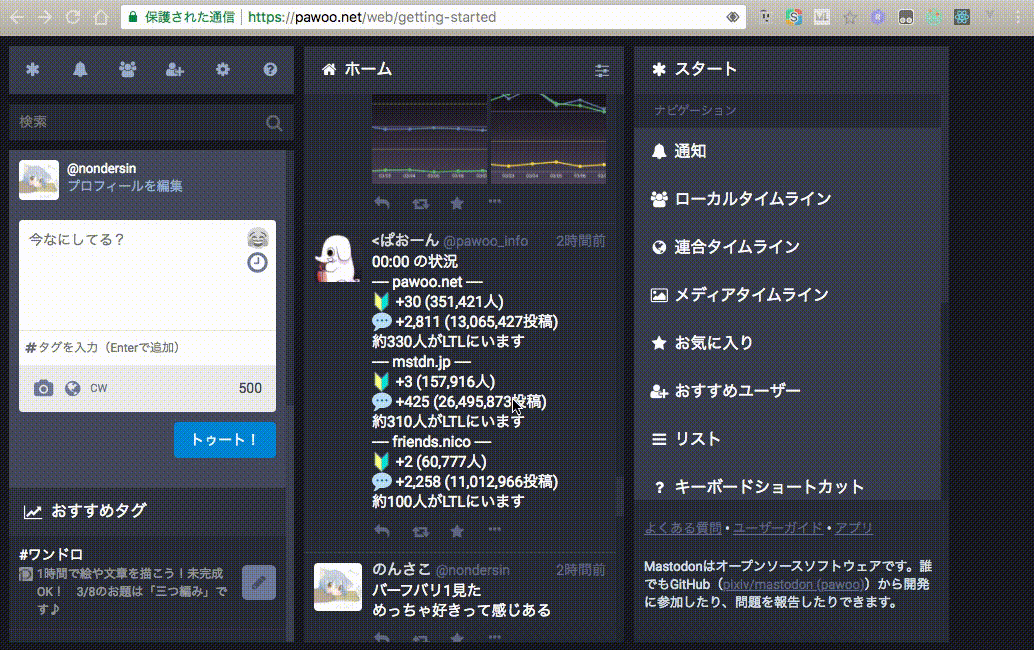Screen dimensions: 1034x650
Task: Click the スタート column header
Action: [x=791, y=69]
